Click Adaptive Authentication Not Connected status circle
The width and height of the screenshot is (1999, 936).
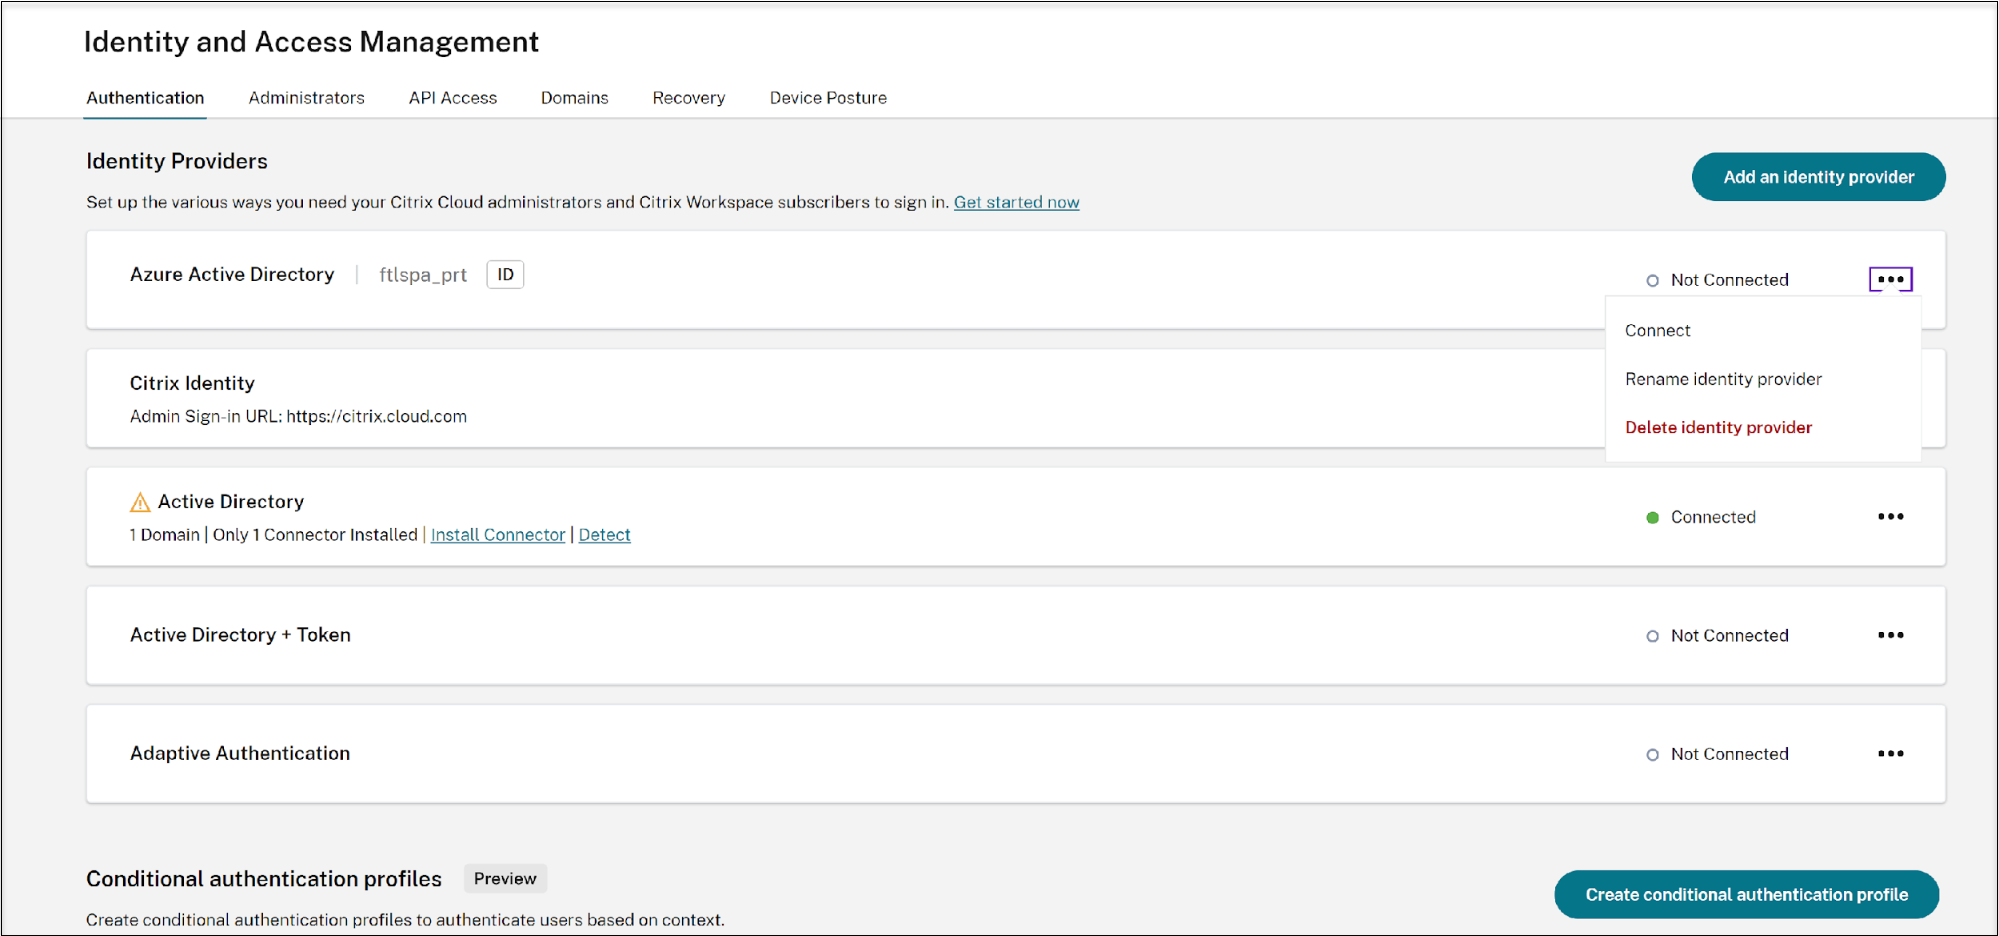pyautogui.click(x=1652, y=755)
